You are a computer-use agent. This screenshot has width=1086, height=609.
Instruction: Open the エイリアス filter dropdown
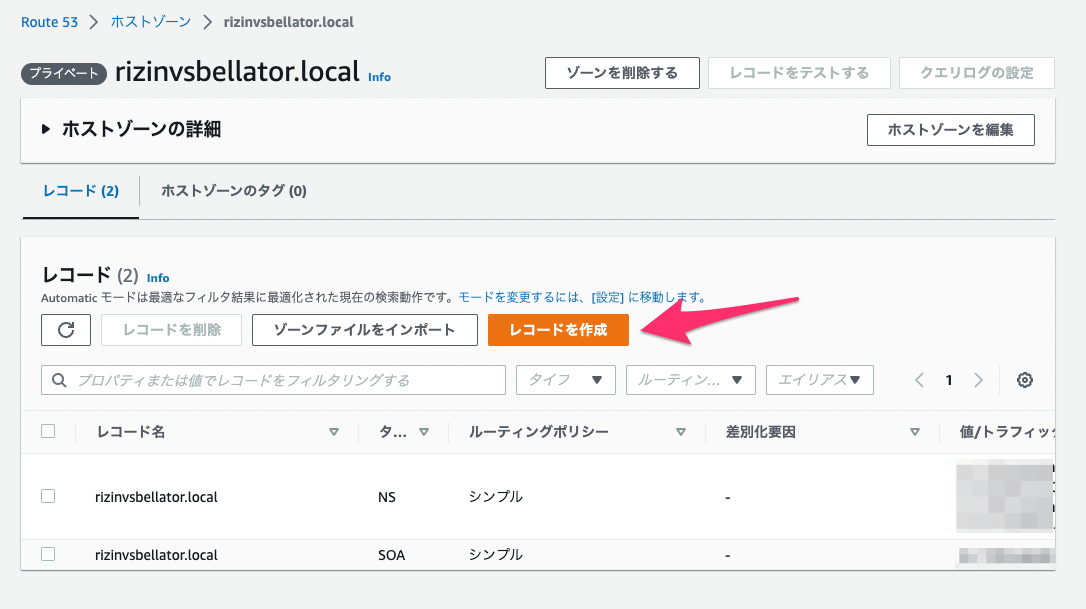[819, 380]
